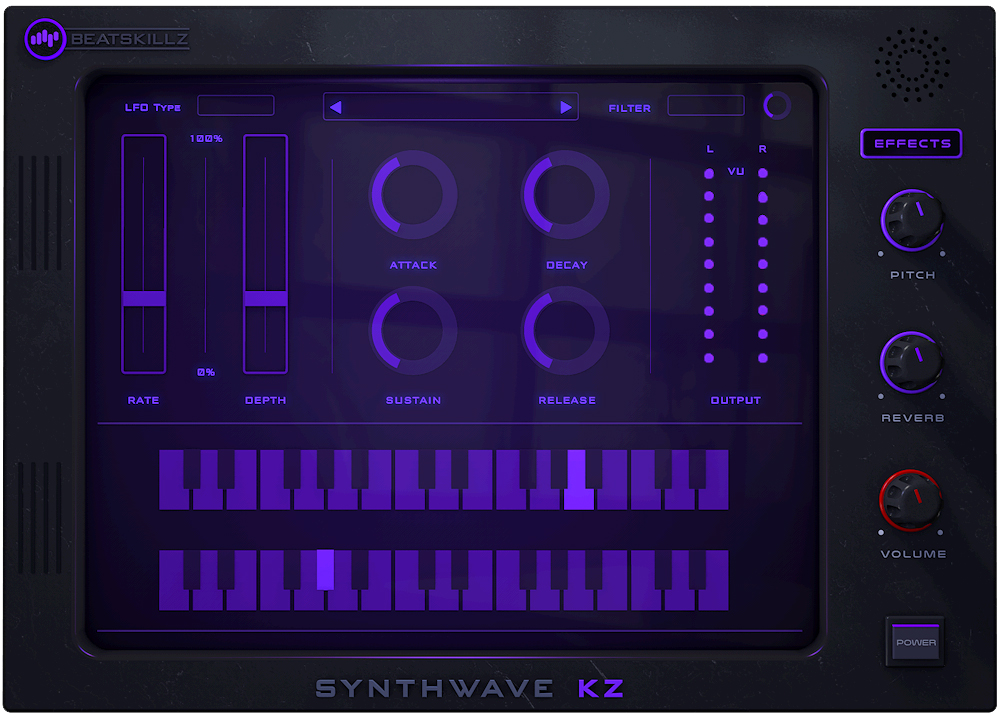Toggle the Power button
Image resolution: width=1000 pixels, height=720 pixels.
(915, 642)
